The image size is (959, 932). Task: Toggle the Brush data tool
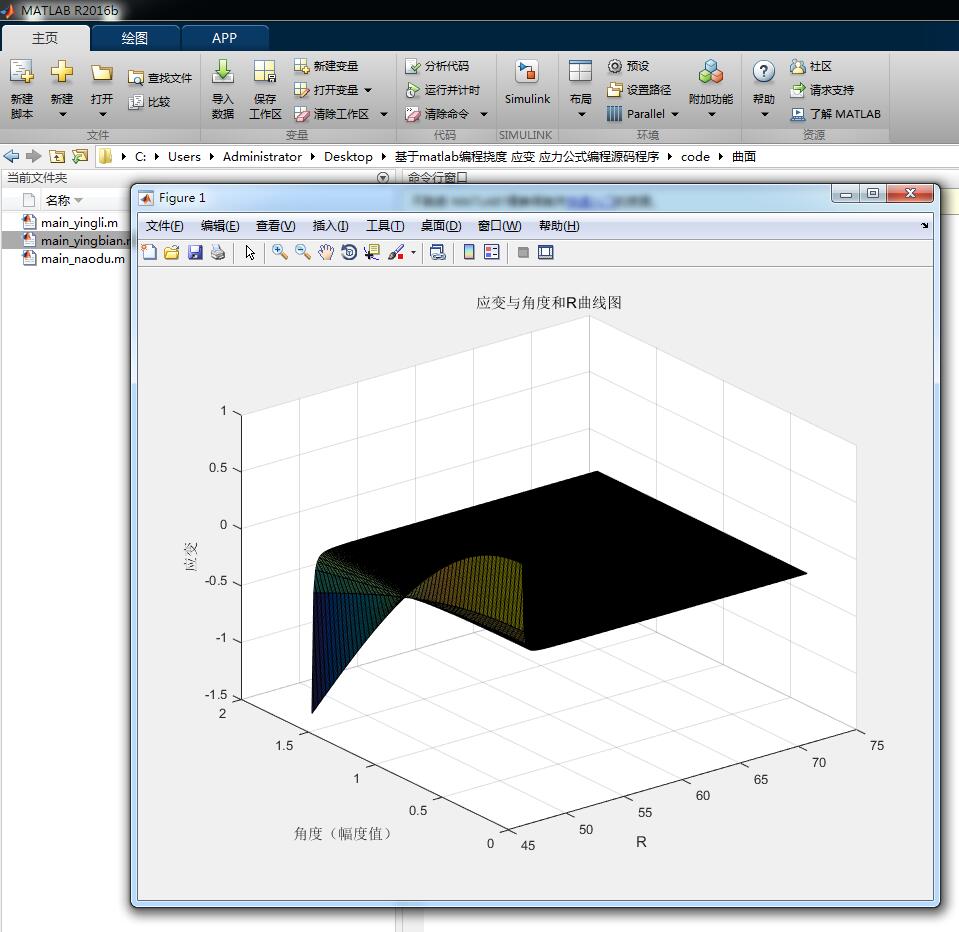(x=396, y=252)
